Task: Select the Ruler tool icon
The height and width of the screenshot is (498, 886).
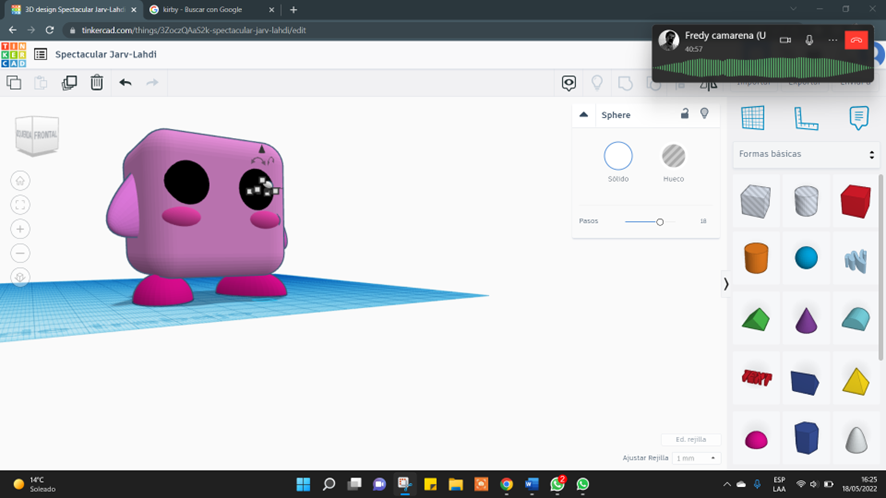Action: (806, 118)
